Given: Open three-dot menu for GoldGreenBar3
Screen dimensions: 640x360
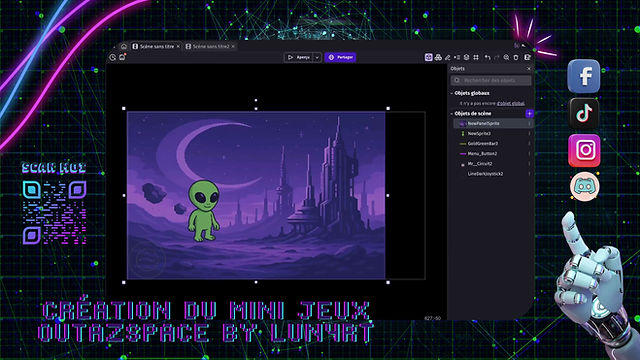Looking at the screenshot, I should tap(529, 144).
